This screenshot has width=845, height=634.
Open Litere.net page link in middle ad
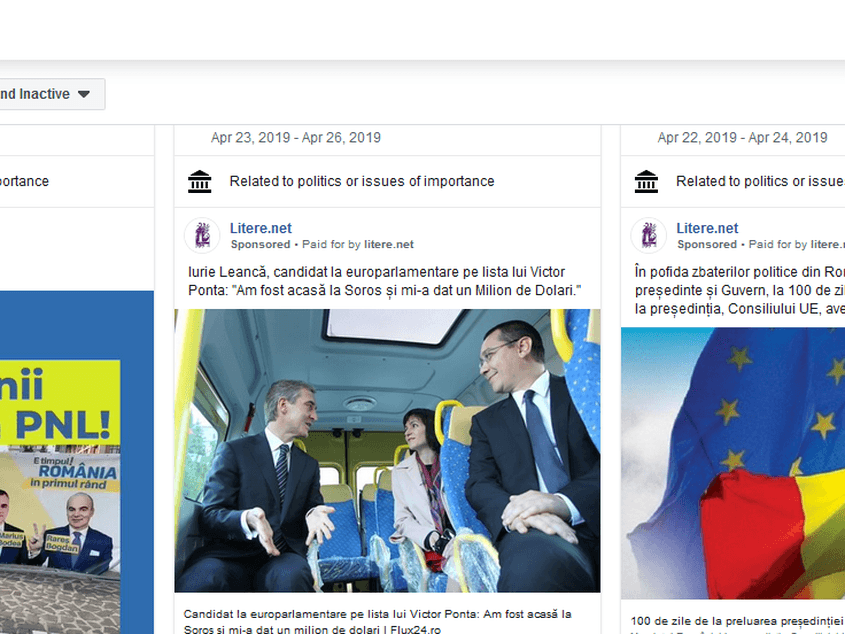(x=261, y=228)
